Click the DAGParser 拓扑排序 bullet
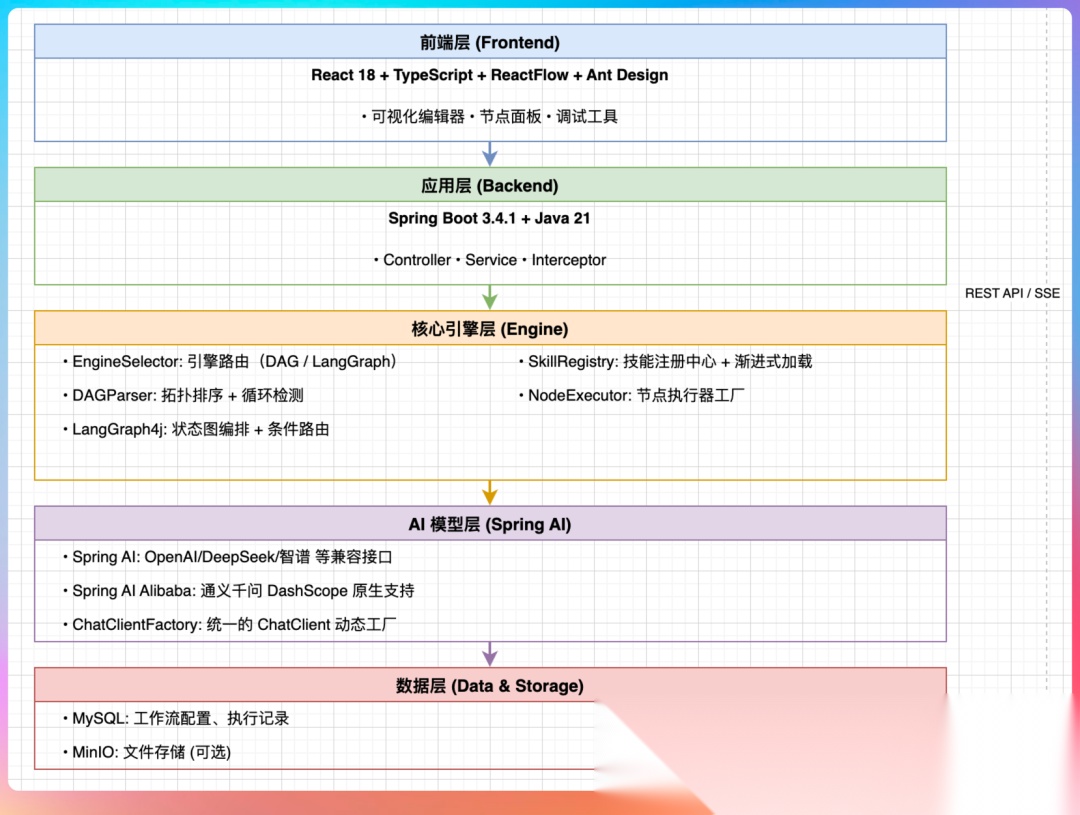Viewport: 1080px width, 815px height. (183, 395)
